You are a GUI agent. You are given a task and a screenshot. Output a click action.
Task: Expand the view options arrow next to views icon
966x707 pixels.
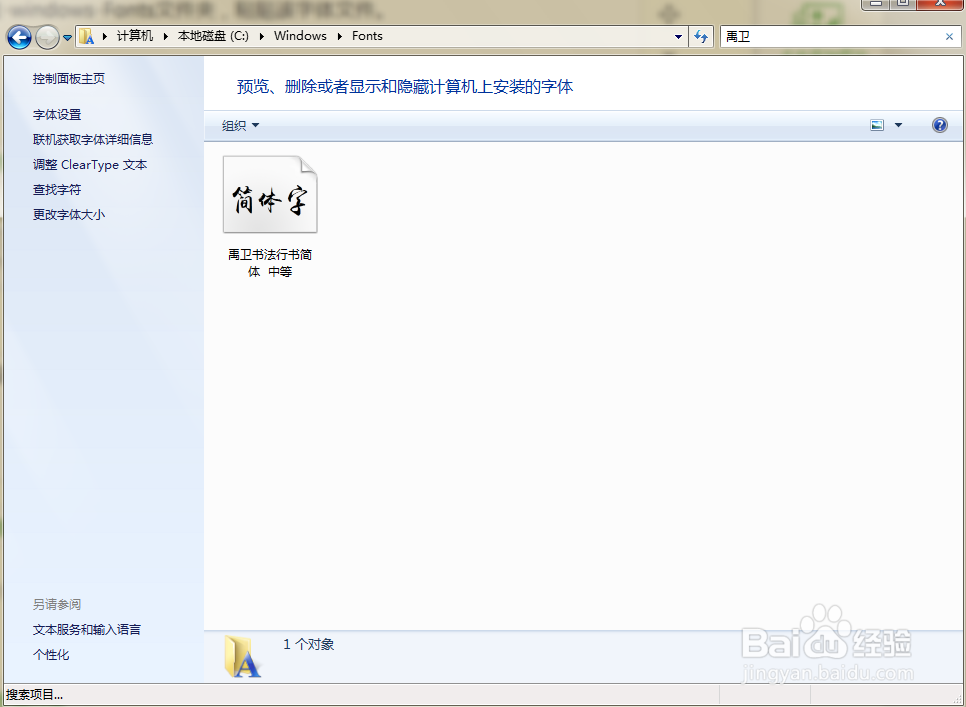tap(896, 124)
